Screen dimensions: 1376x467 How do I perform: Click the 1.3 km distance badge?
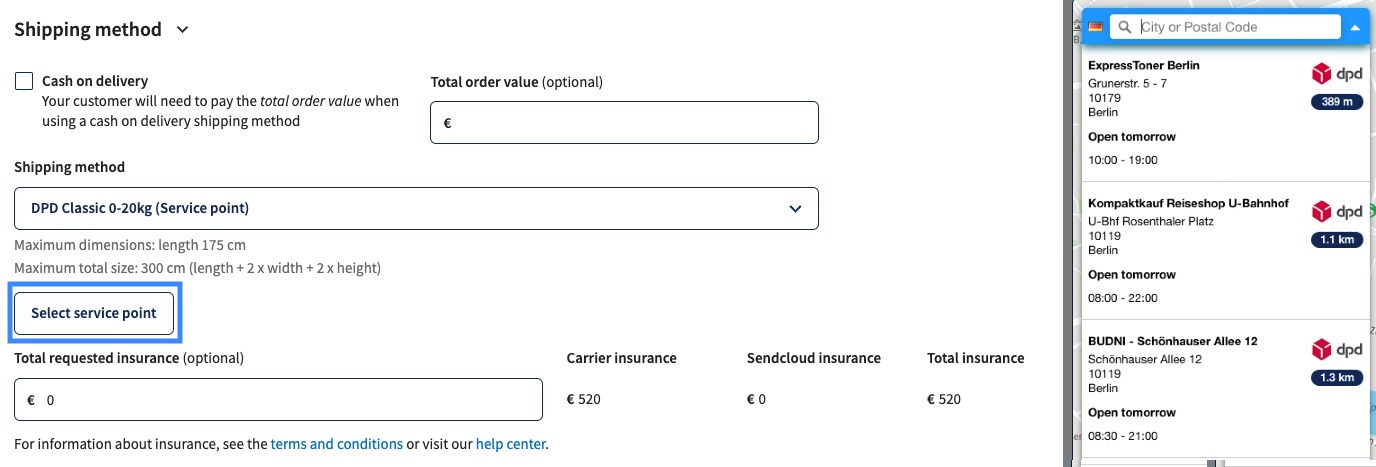(1337, 378)
